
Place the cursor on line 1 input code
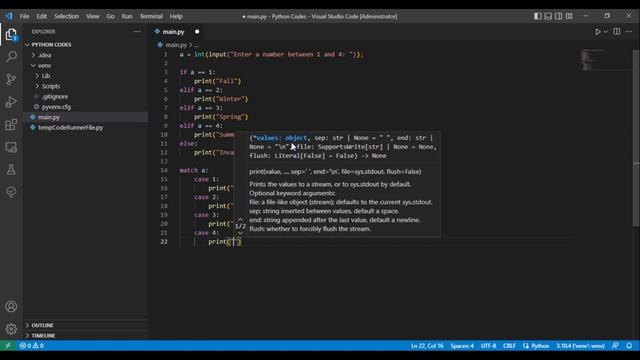click(x=271, y=54)
